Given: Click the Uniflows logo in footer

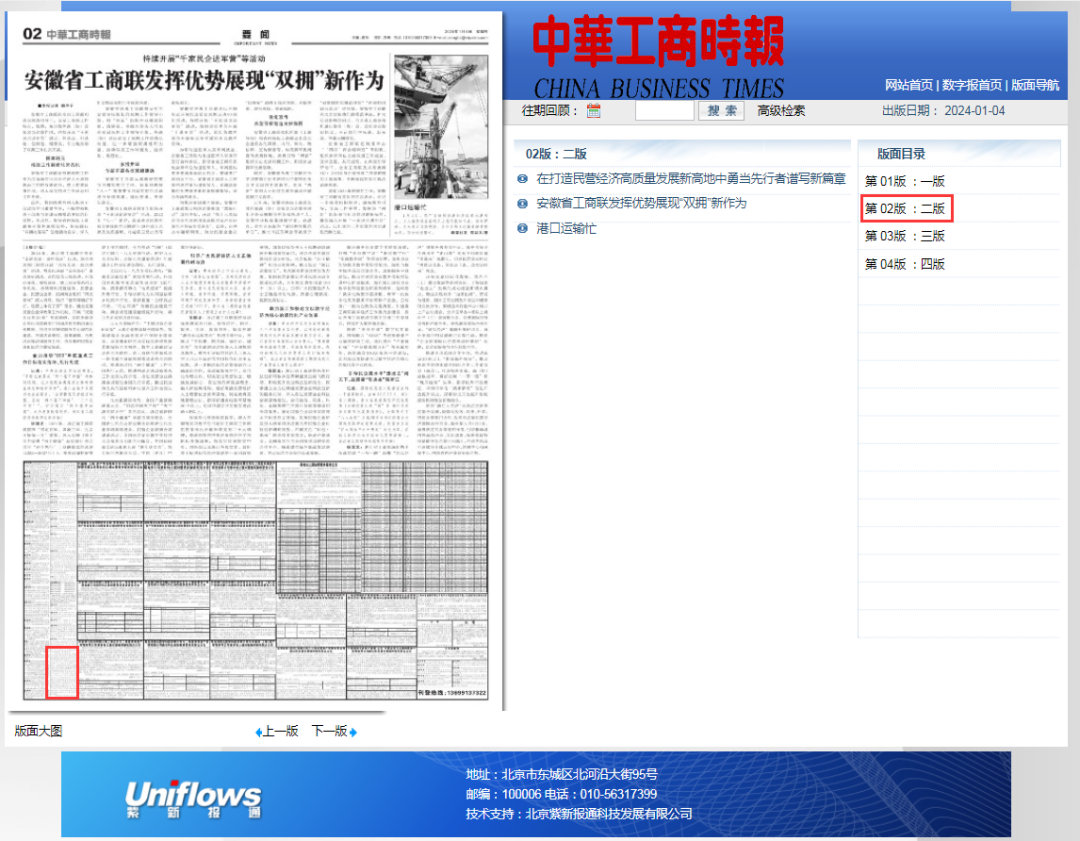Looking at the screenshot, I should (193, 798).
